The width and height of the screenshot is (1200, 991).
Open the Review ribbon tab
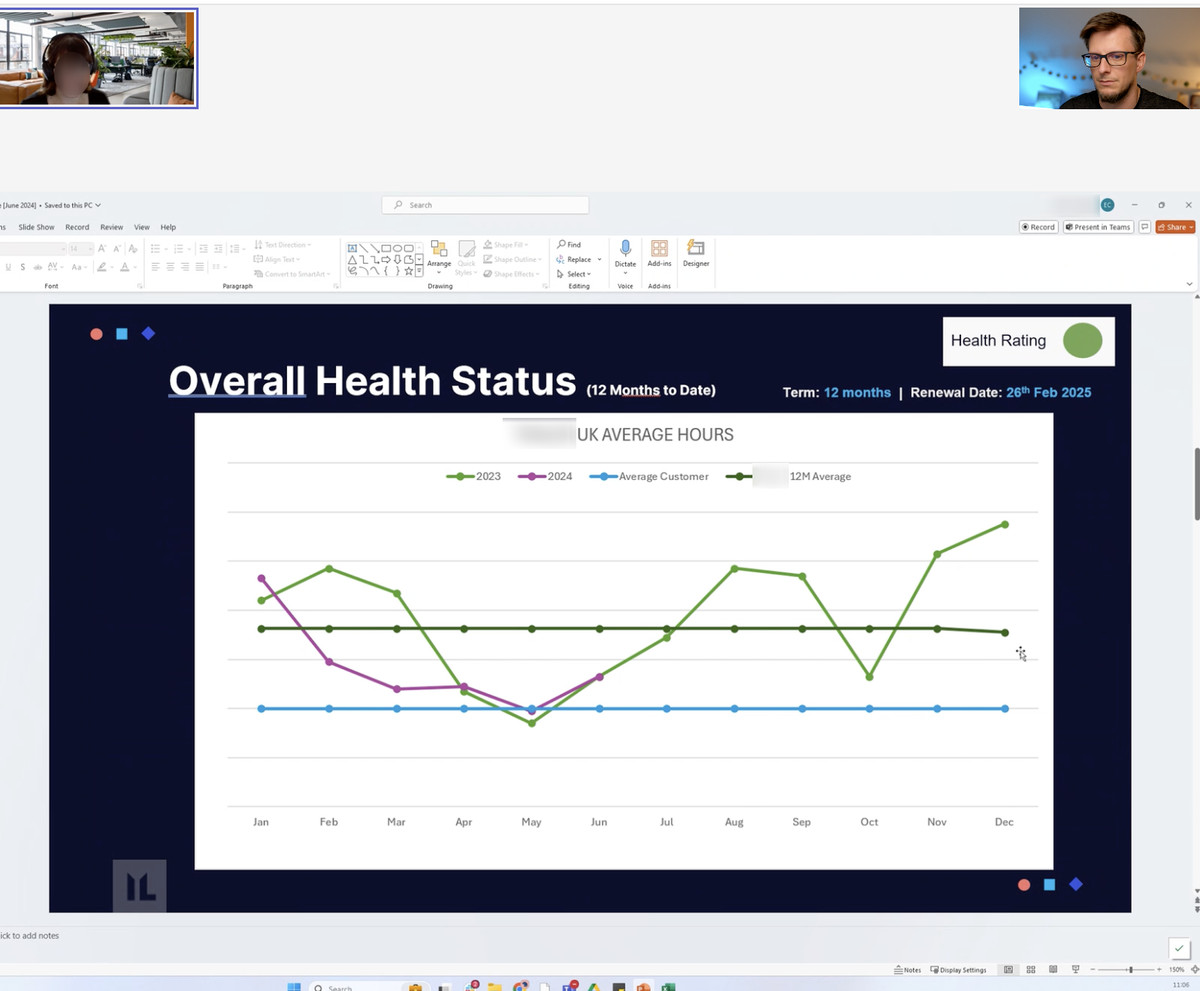click(x=111, y=227)
